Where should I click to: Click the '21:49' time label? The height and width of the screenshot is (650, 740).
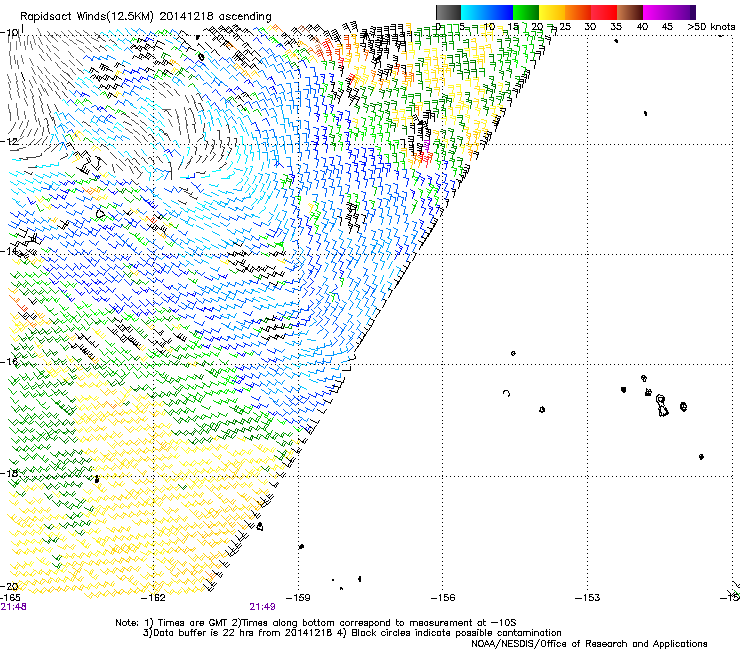pyautogui.click(x=262, y=607)
